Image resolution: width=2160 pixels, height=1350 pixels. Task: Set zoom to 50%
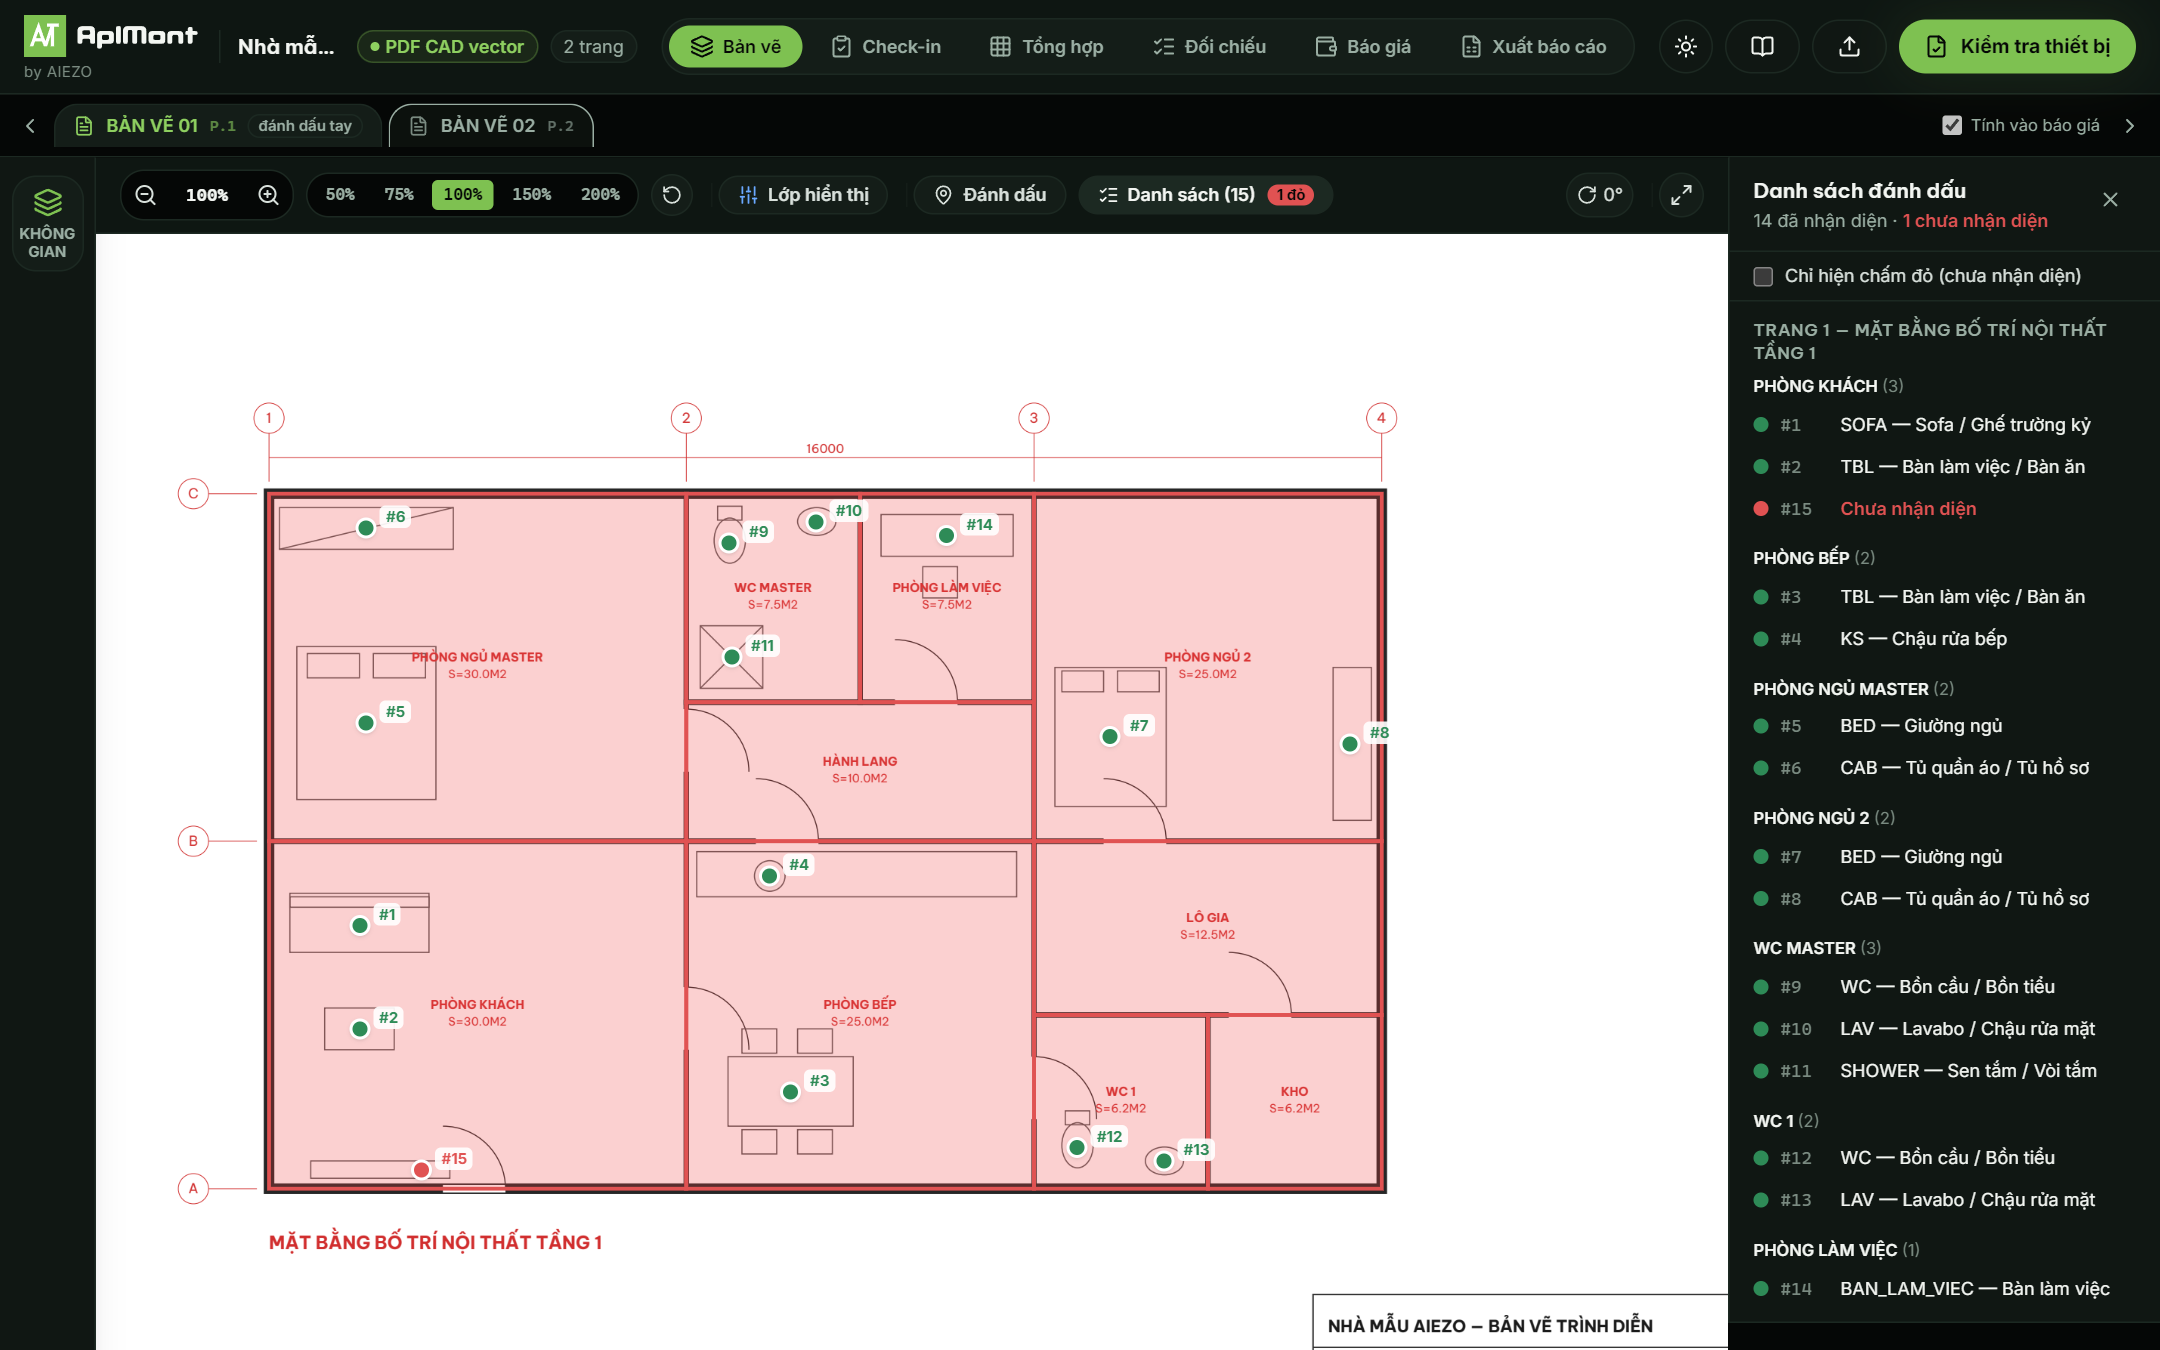(x=340, y=195)
